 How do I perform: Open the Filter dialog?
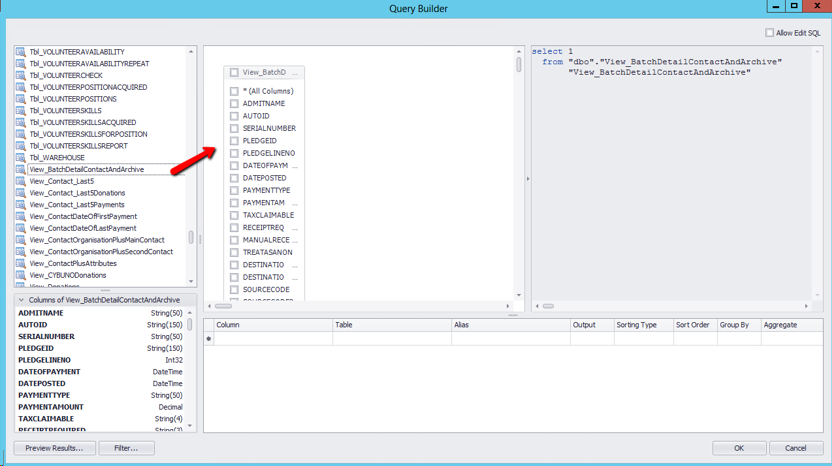tap(126, 448)
